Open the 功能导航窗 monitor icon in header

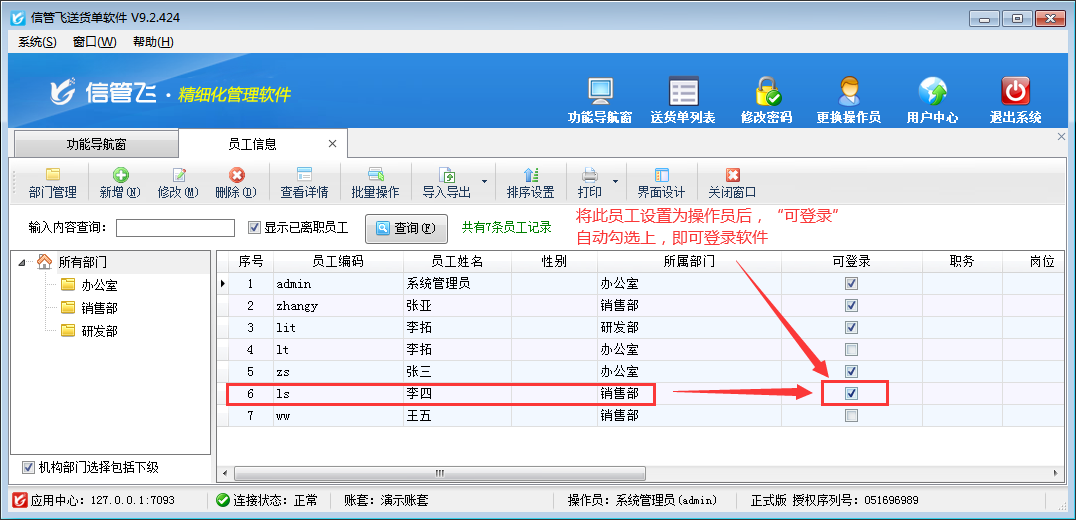pyautogui.click(x=599, y=91)
